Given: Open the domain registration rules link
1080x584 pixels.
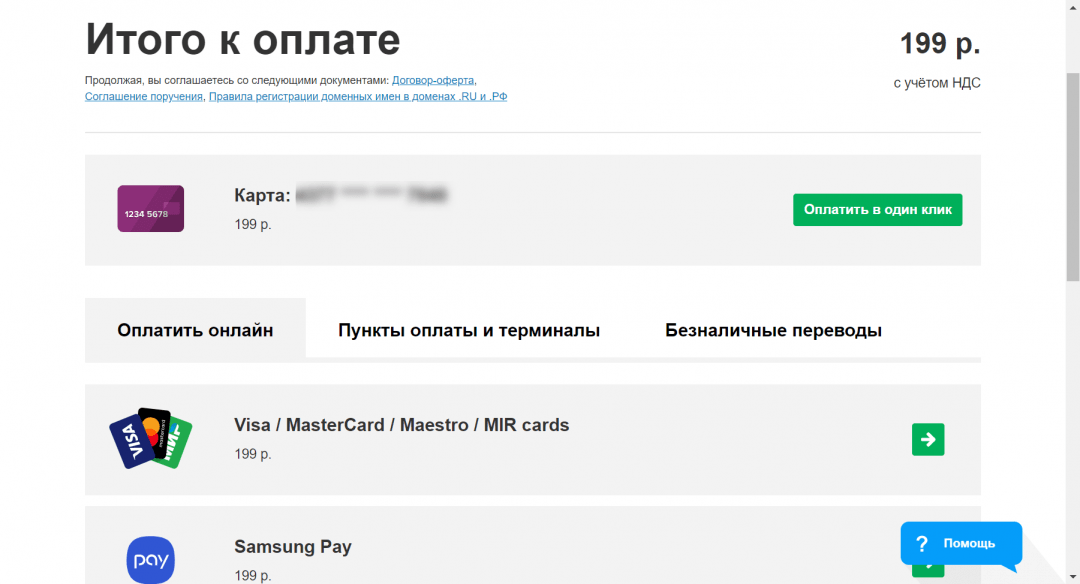Looking at the screenshot, I should [x=358, y=97].
